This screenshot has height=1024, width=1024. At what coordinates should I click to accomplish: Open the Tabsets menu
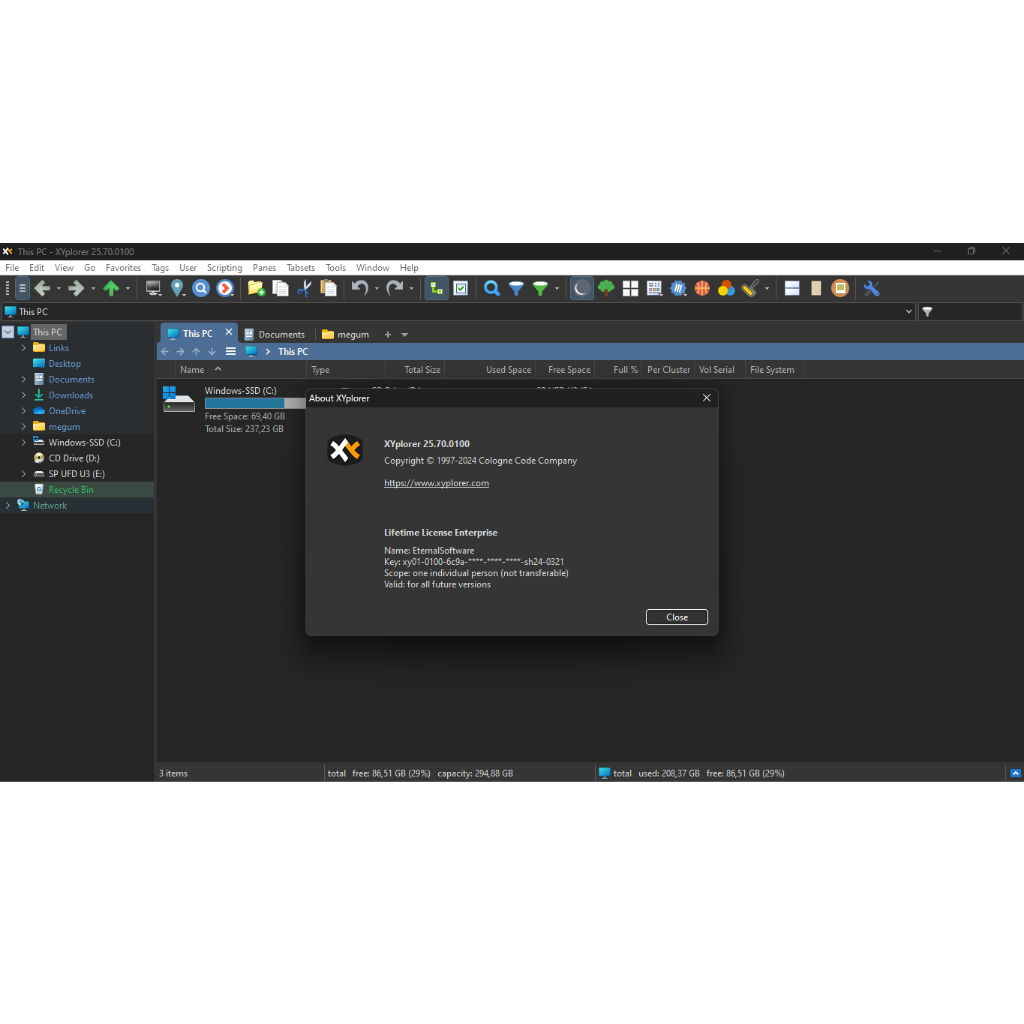click(300, 268)
